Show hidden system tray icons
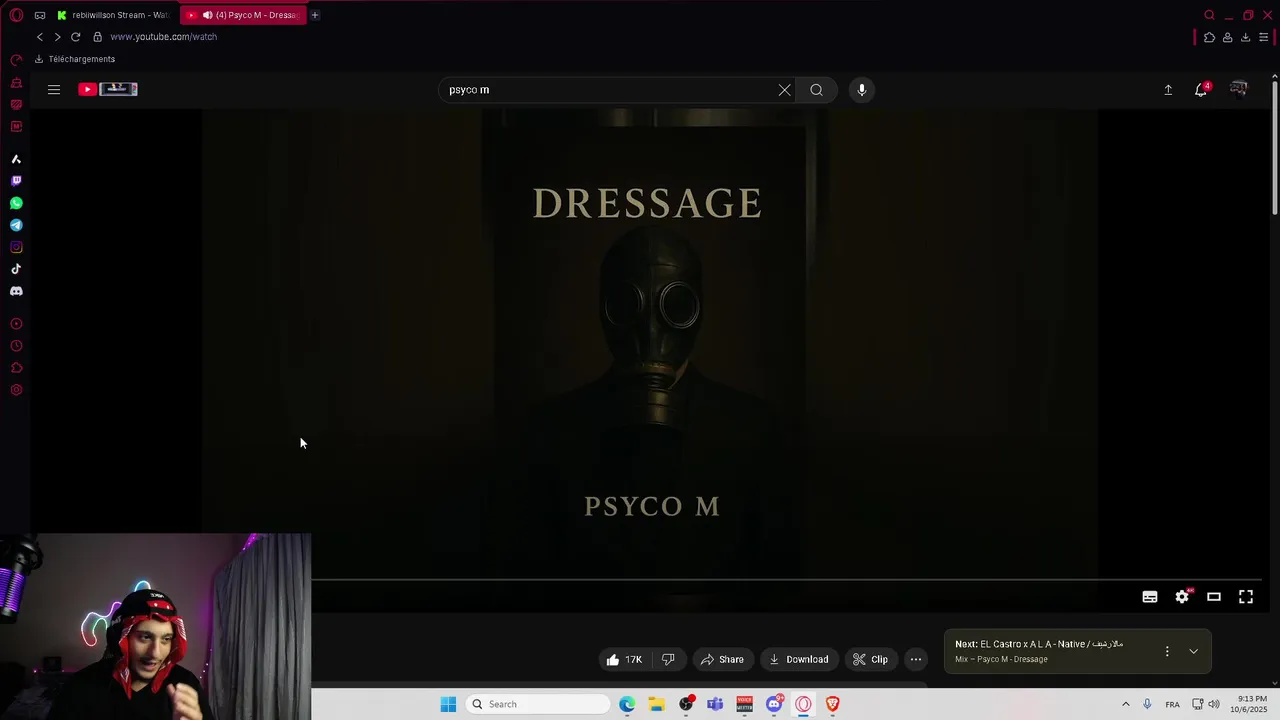 tap(1125, 704)
